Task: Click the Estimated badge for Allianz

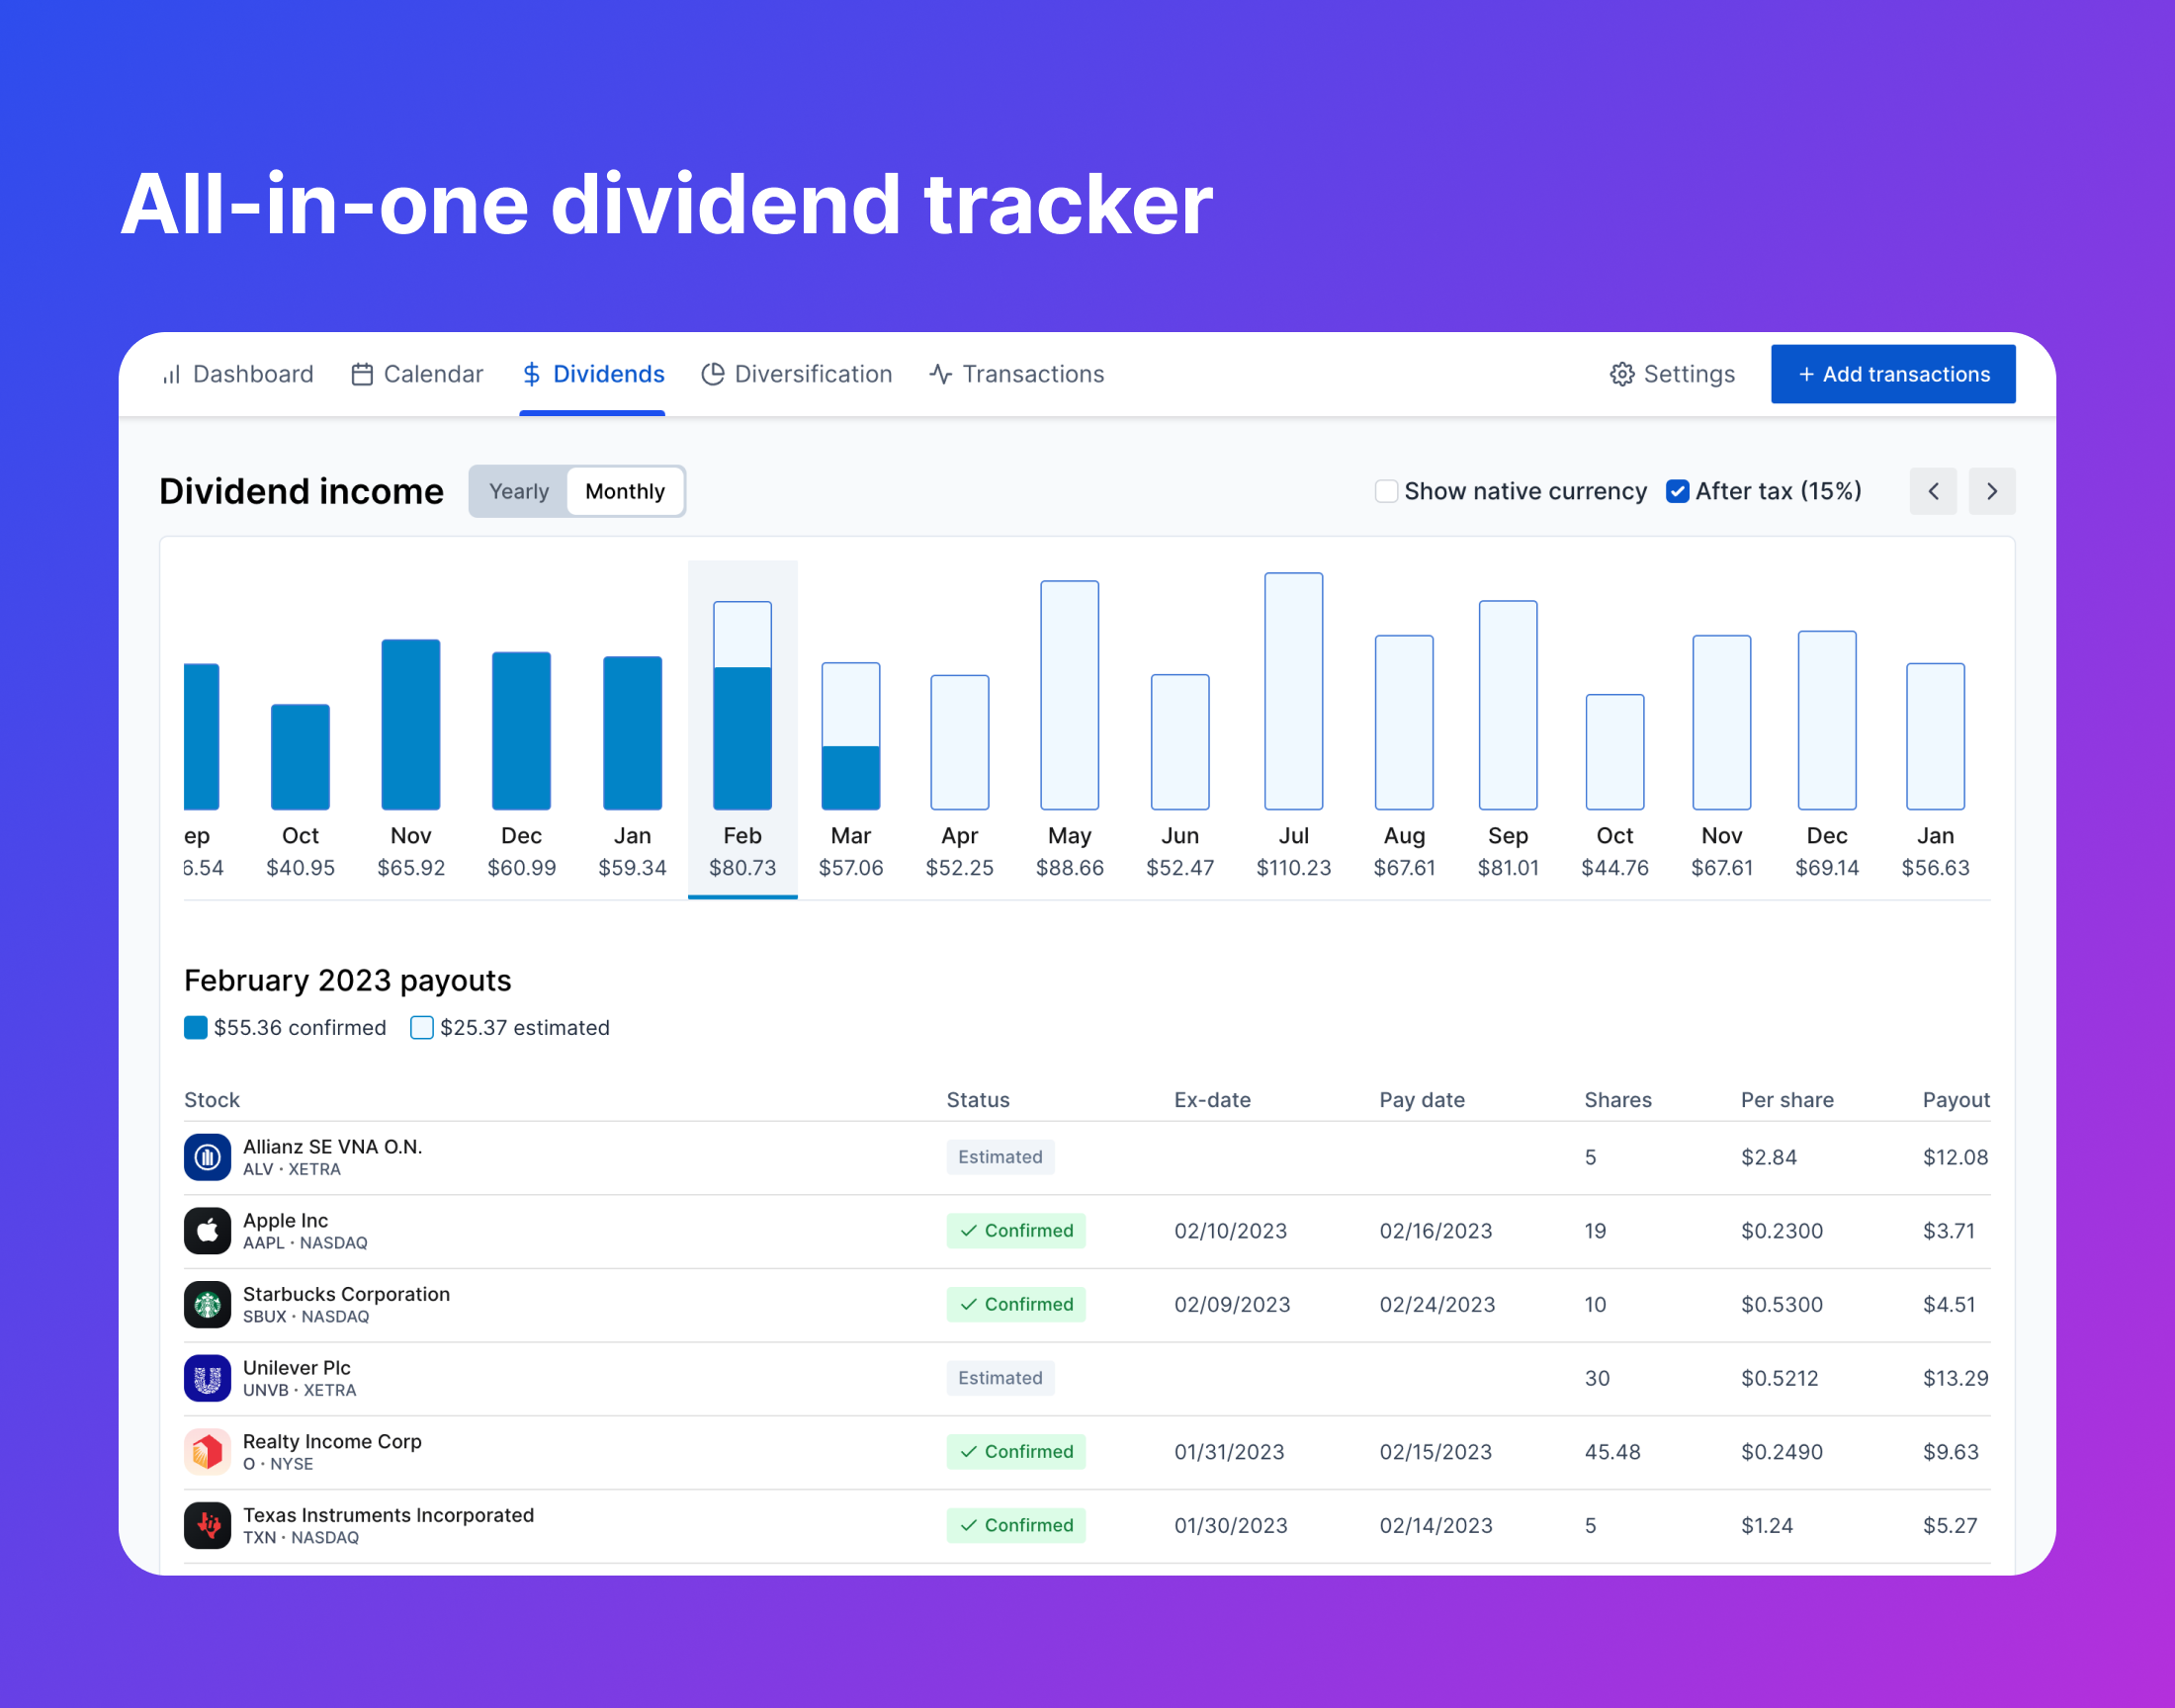Action: click(1000, 1157)
